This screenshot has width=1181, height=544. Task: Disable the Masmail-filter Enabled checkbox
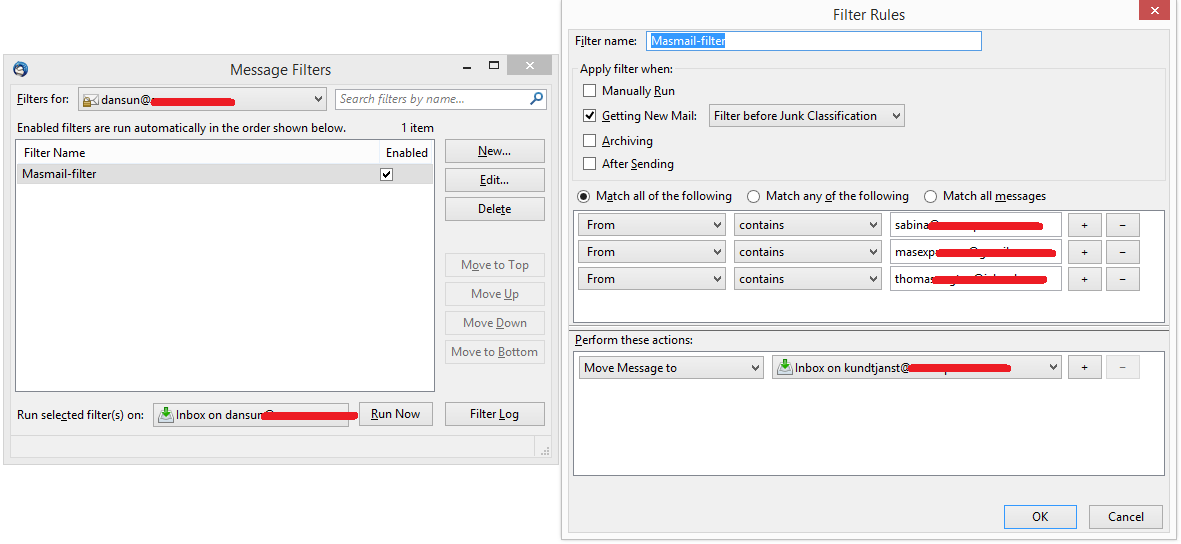387,174
